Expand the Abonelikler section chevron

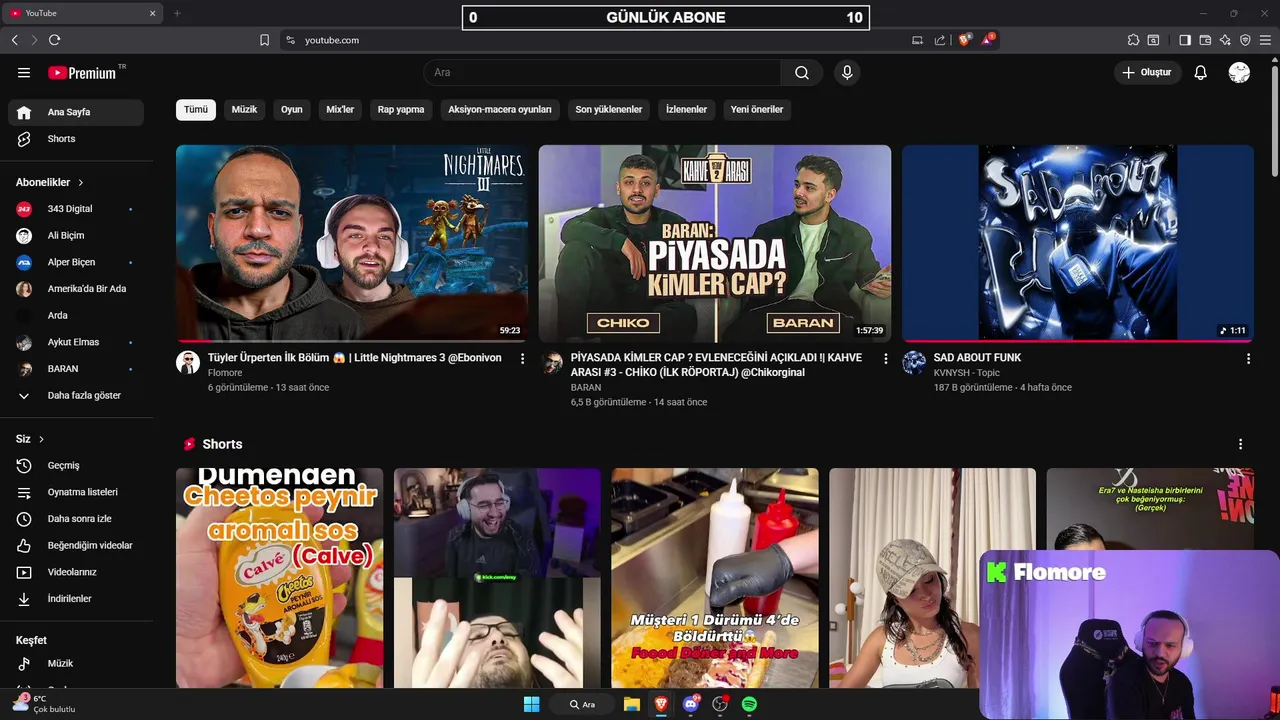pyautogui.click(x=80, y=183)
